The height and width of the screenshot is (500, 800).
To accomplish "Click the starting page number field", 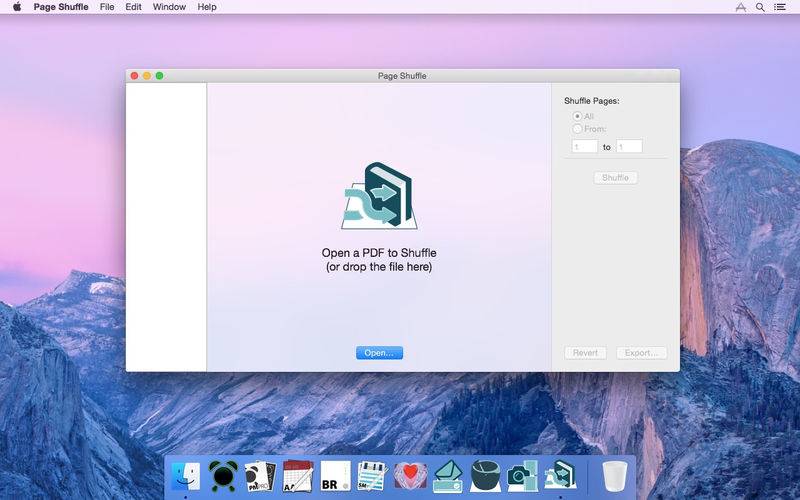I will coord(585,146).
